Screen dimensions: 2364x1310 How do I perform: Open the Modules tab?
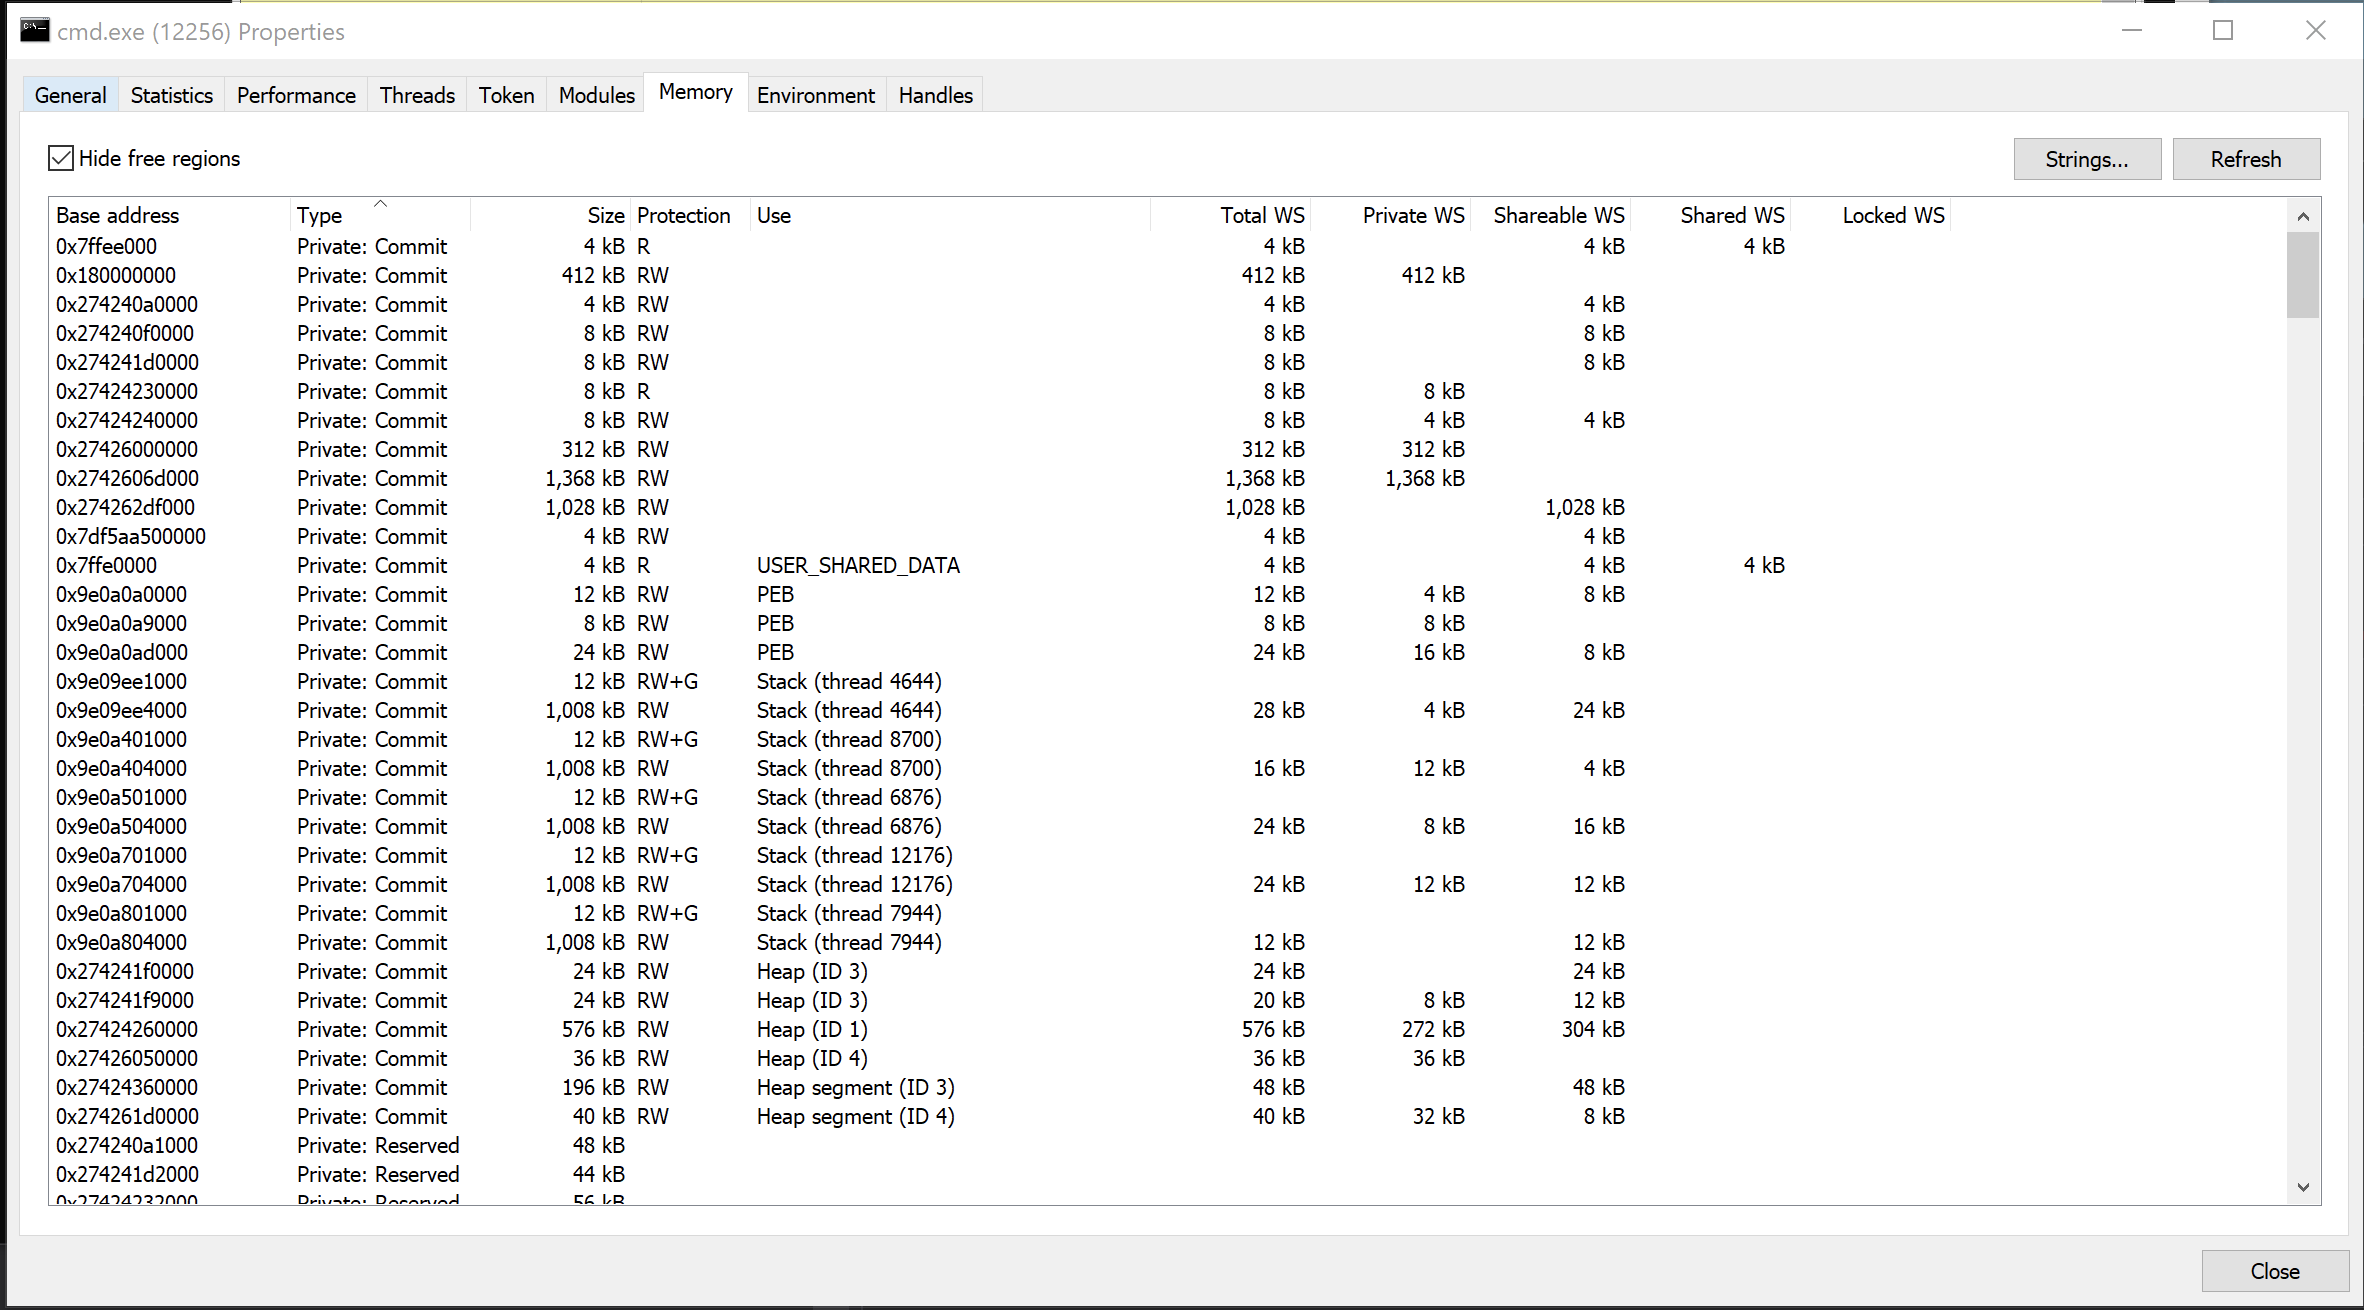tap(596, 95)
